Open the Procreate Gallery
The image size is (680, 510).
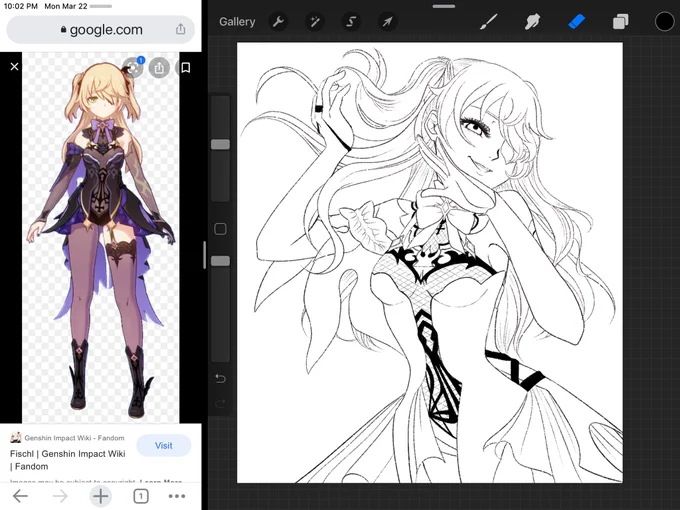click(x=237, y=22)
